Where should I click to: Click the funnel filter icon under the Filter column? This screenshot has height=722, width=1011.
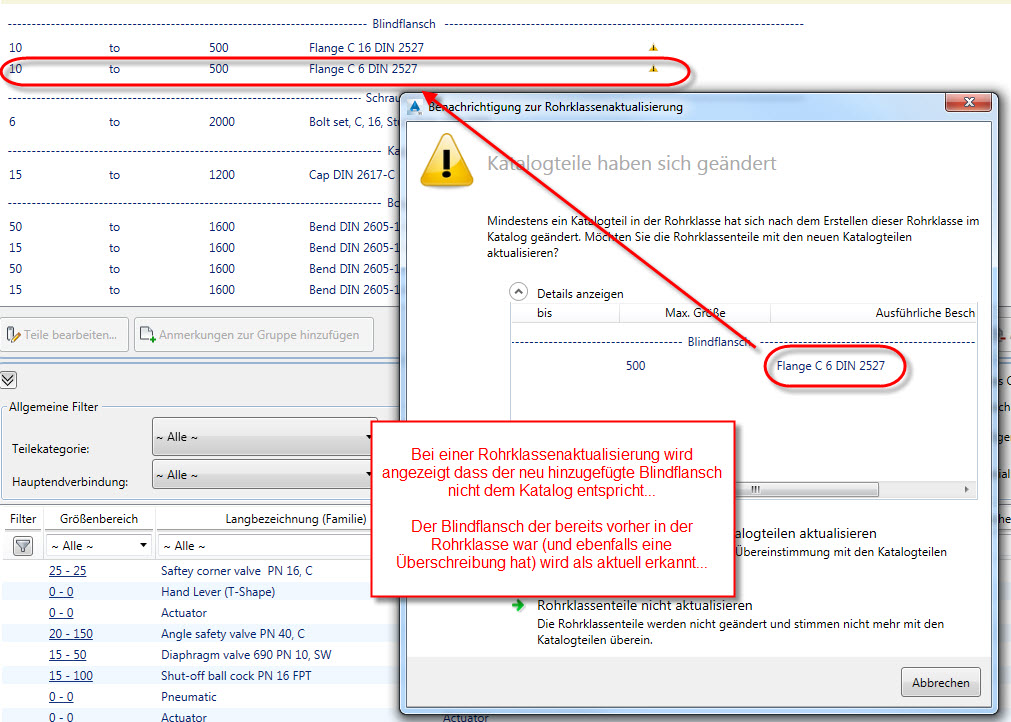tap(23, 546)
